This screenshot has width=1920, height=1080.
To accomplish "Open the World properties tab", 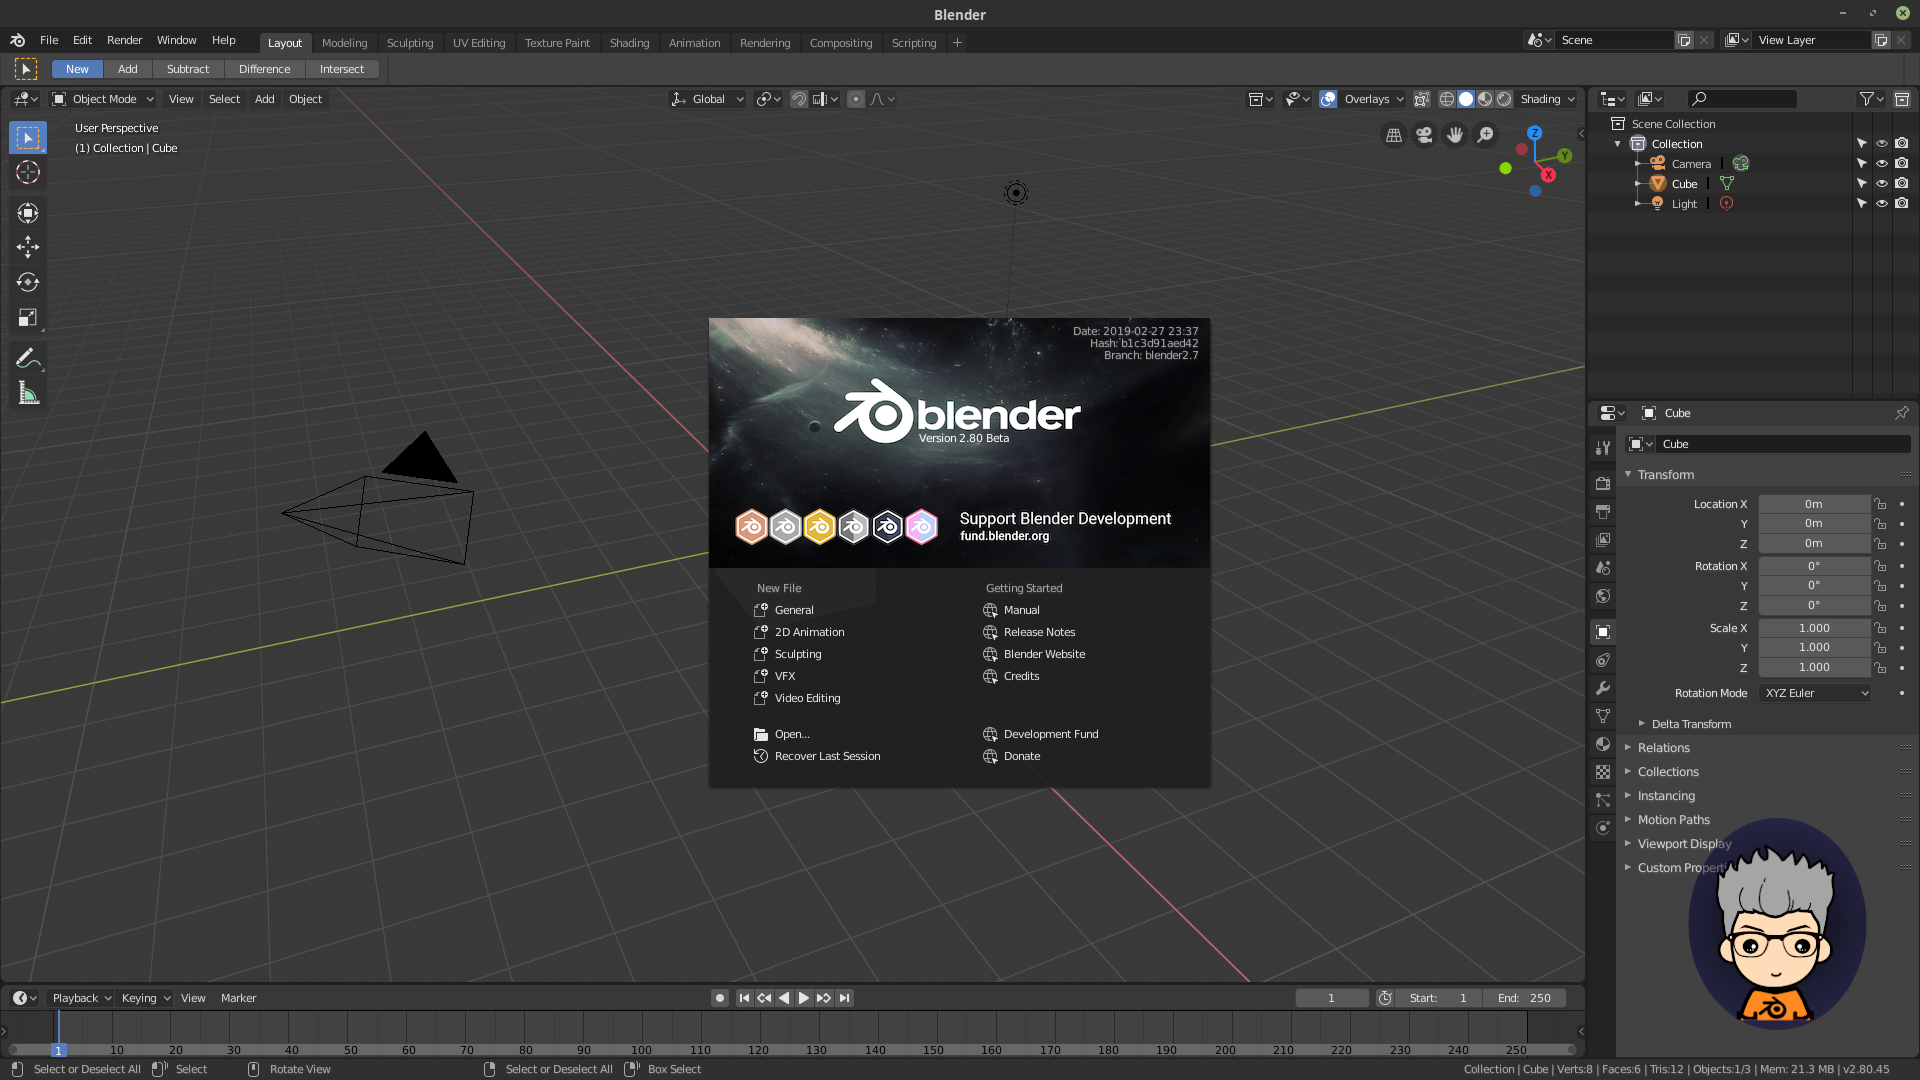I will tap(1603, 596).
